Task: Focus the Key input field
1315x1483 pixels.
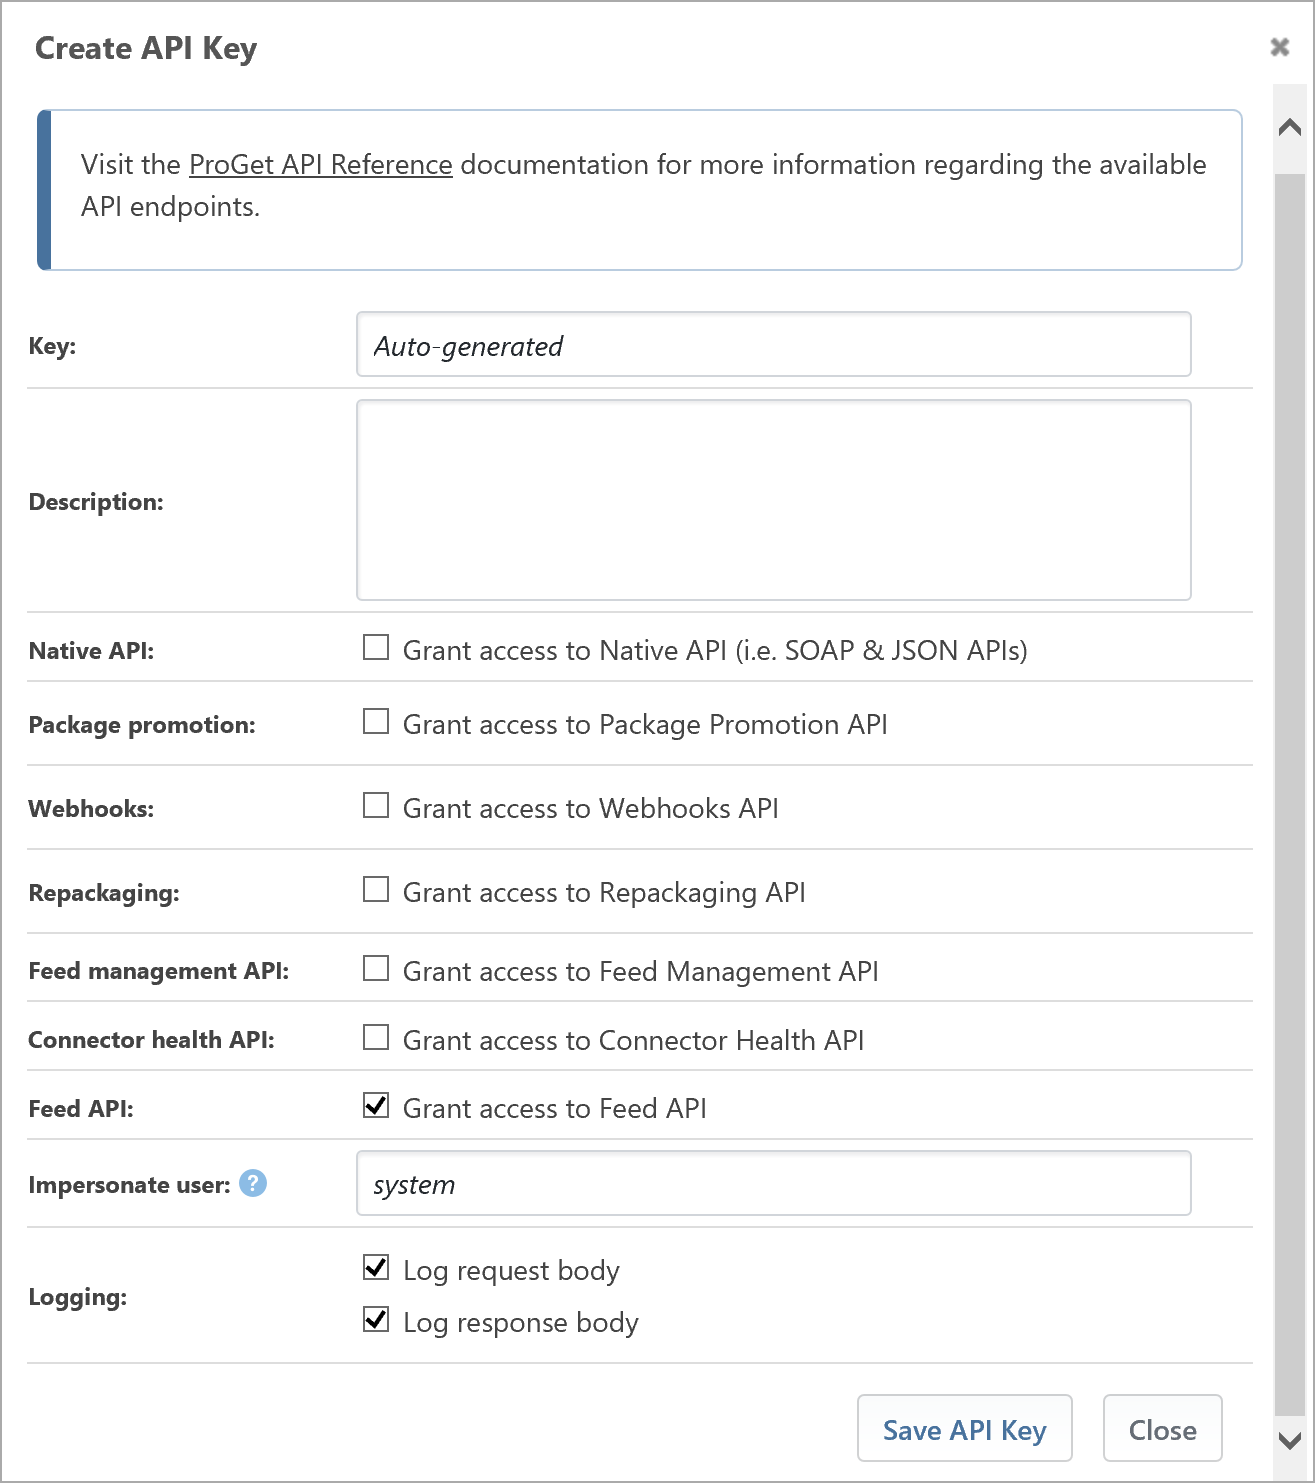Action: click(774, 345)
